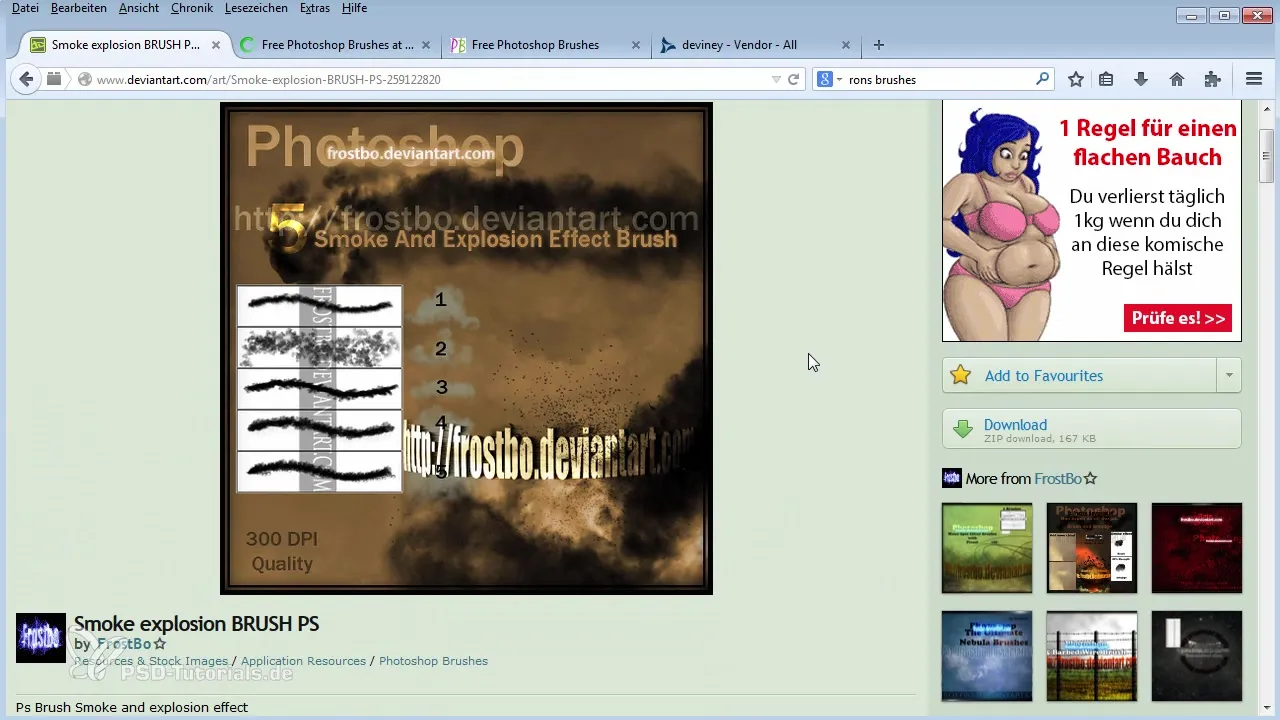Click the Add to Favourites button

tap(1079, 376)
